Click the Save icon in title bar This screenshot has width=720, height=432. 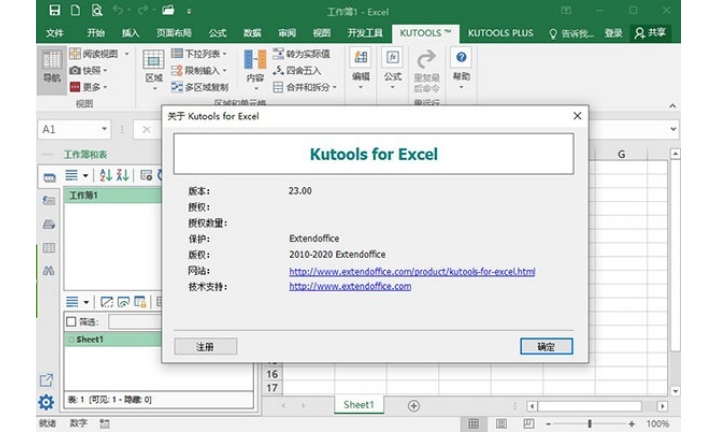55,10
